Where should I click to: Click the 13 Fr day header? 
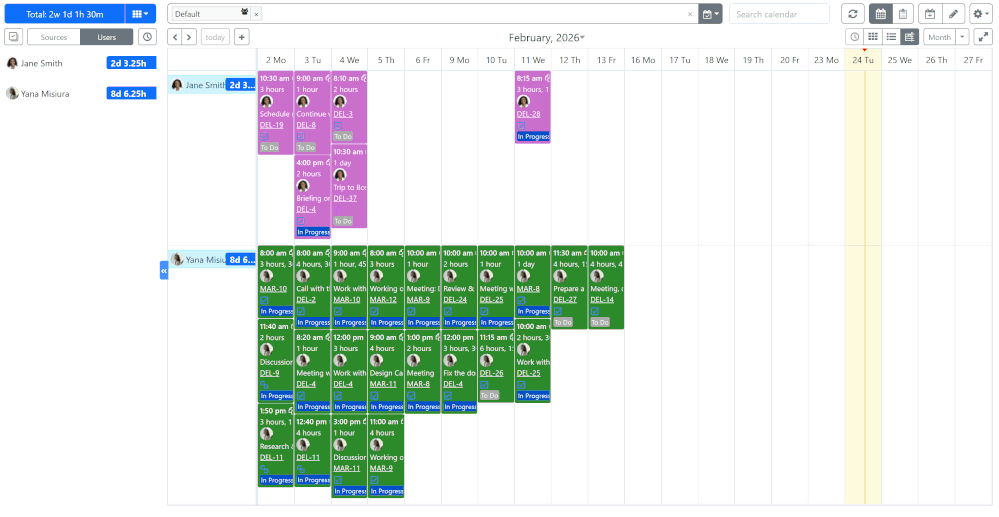(607, 60)
